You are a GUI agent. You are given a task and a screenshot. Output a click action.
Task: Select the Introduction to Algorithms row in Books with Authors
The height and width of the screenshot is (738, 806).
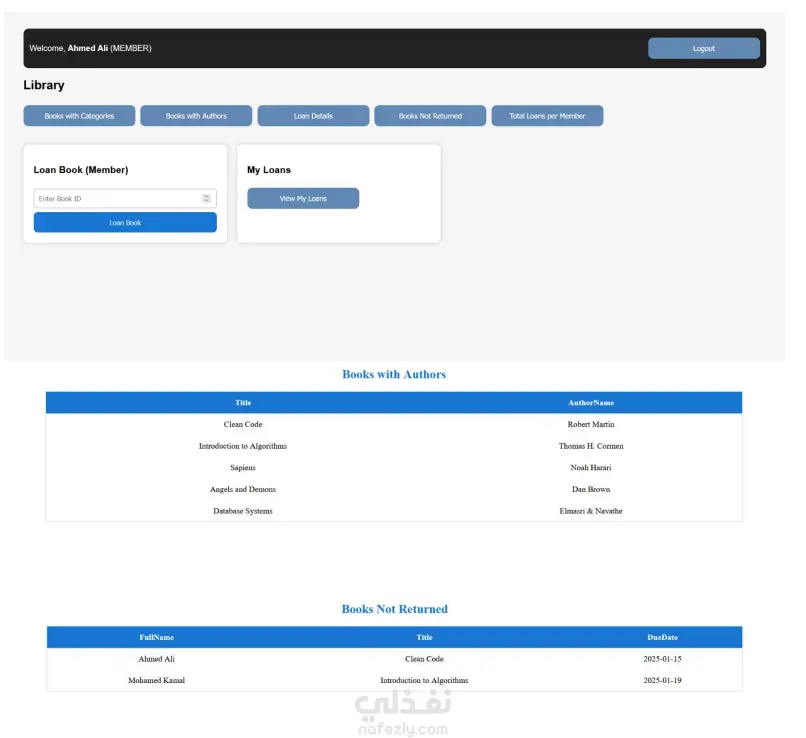tap(394, 446)
